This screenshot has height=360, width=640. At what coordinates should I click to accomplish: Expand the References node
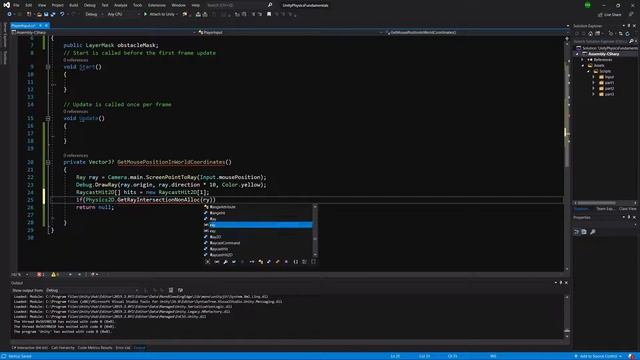(x=582, y=60)
